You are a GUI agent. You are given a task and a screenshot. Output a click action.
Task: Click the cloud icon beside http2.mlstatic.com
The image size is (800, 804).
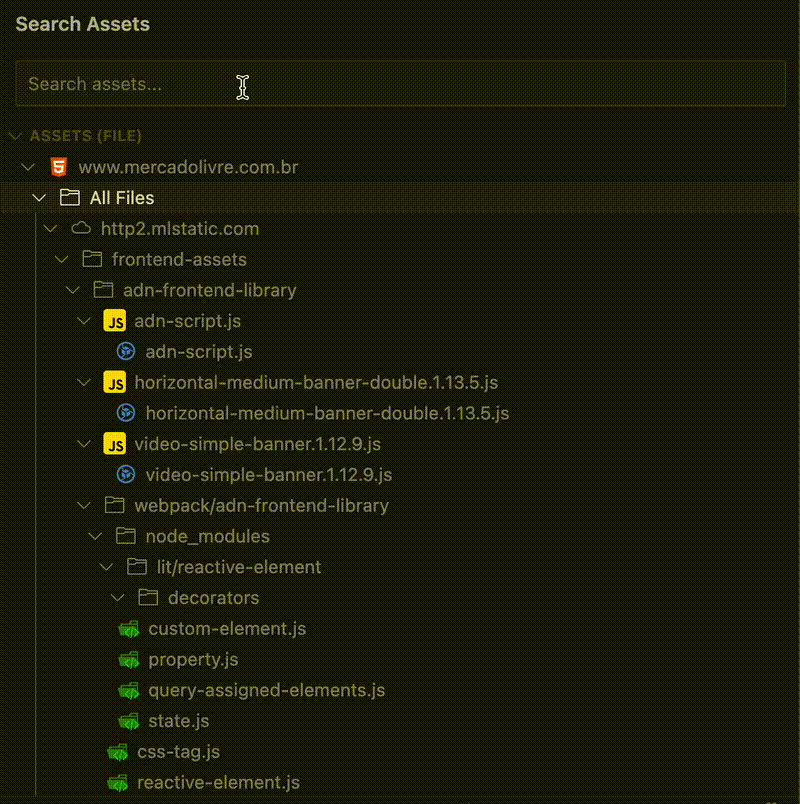[81, 228]
